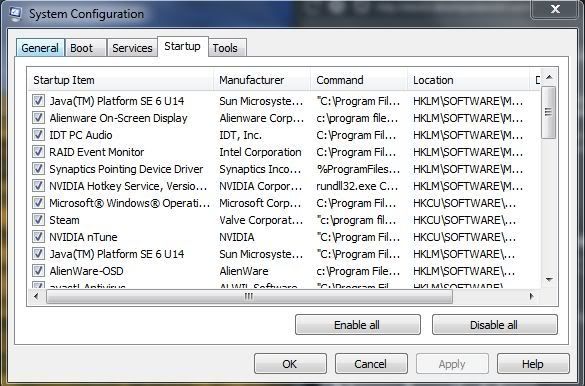The height and width of the screenshot is (386, 585).
Task: Click the Synaptics Inco... manufacturer cell
Action: [x=260, y=169]
